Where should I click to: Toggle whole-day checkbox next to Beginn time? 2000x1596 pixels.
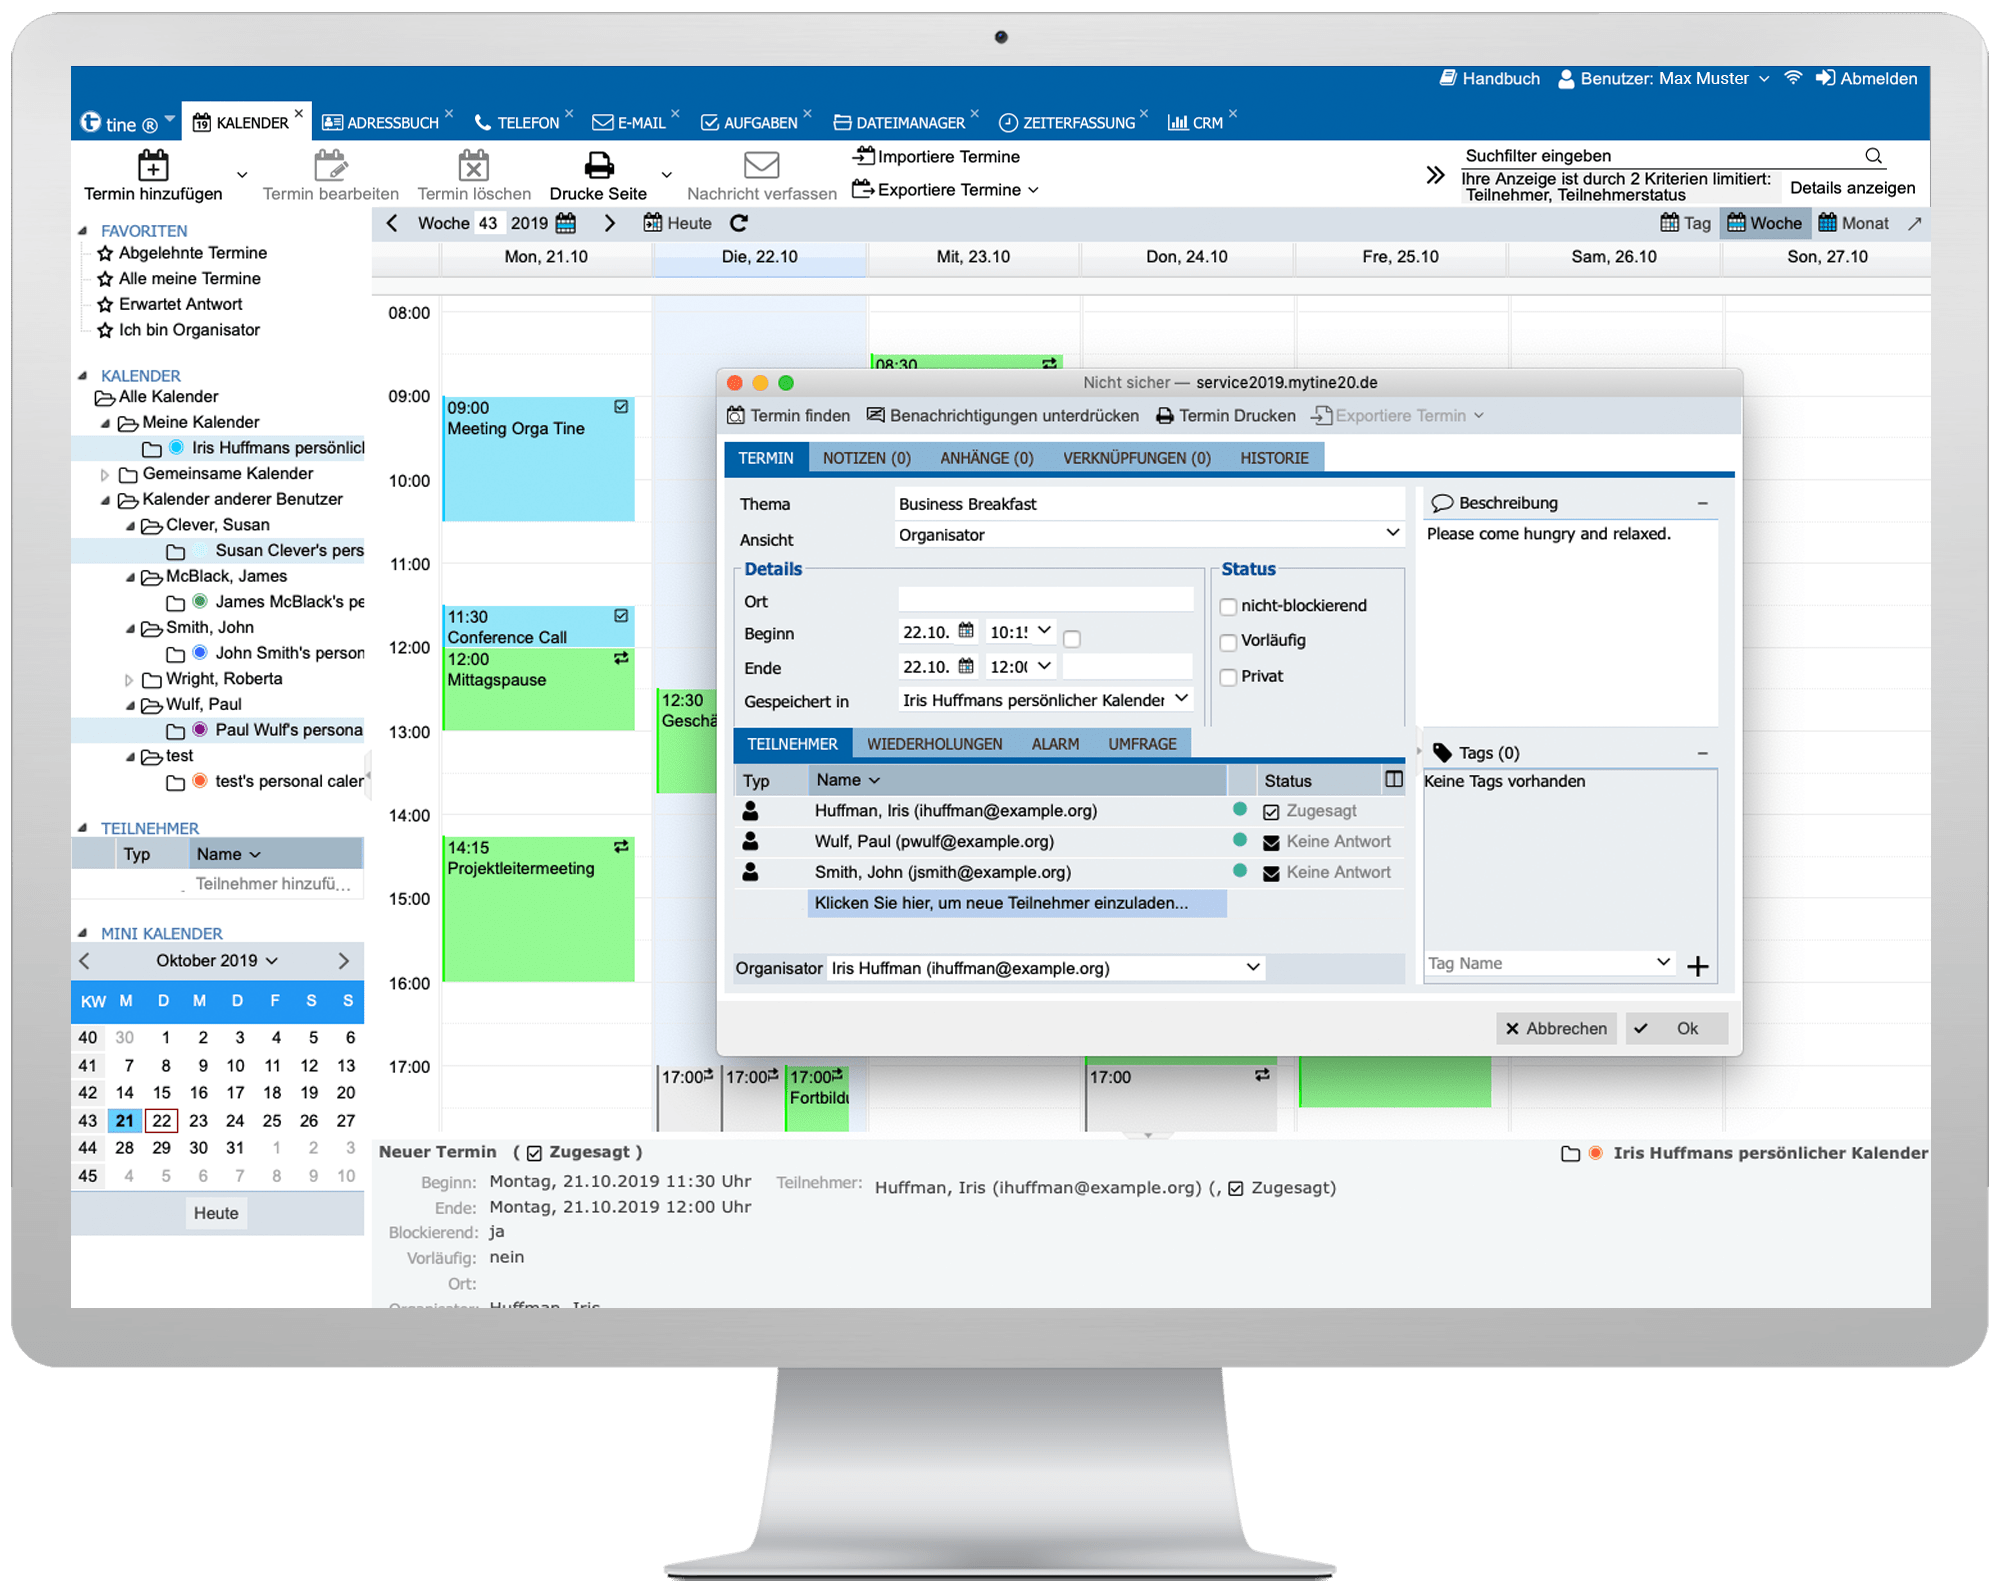tap(1072, 638)
